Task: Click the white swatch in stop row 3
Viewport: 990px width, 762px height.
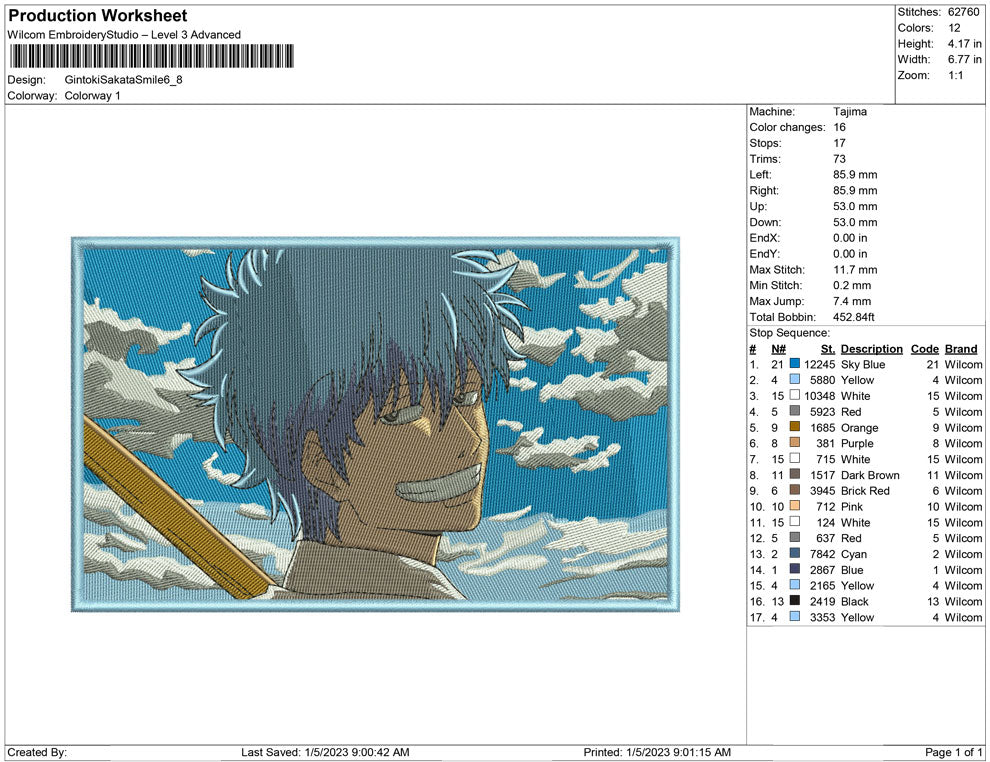Action: [x=795, y=395]
